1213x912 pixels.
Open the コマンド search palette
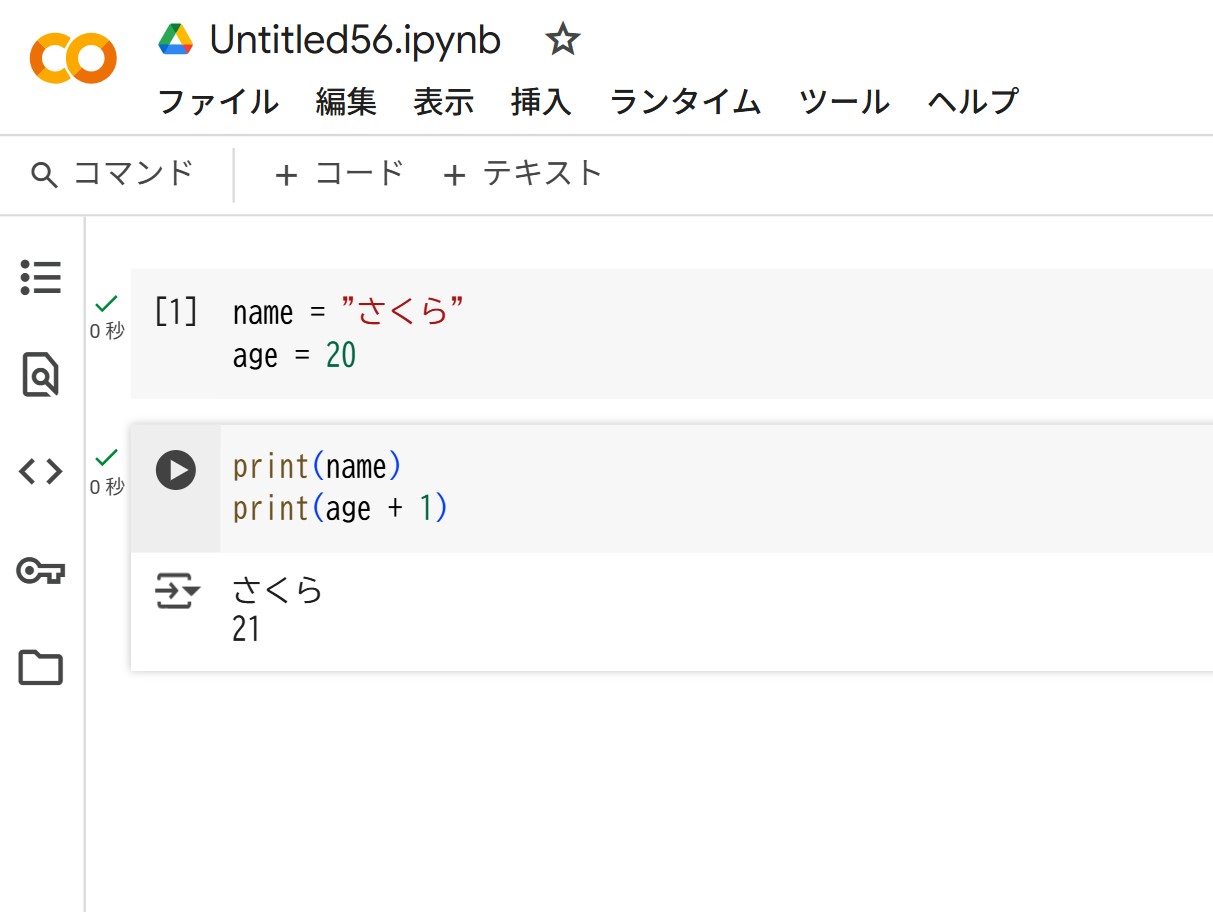point(112,174)
